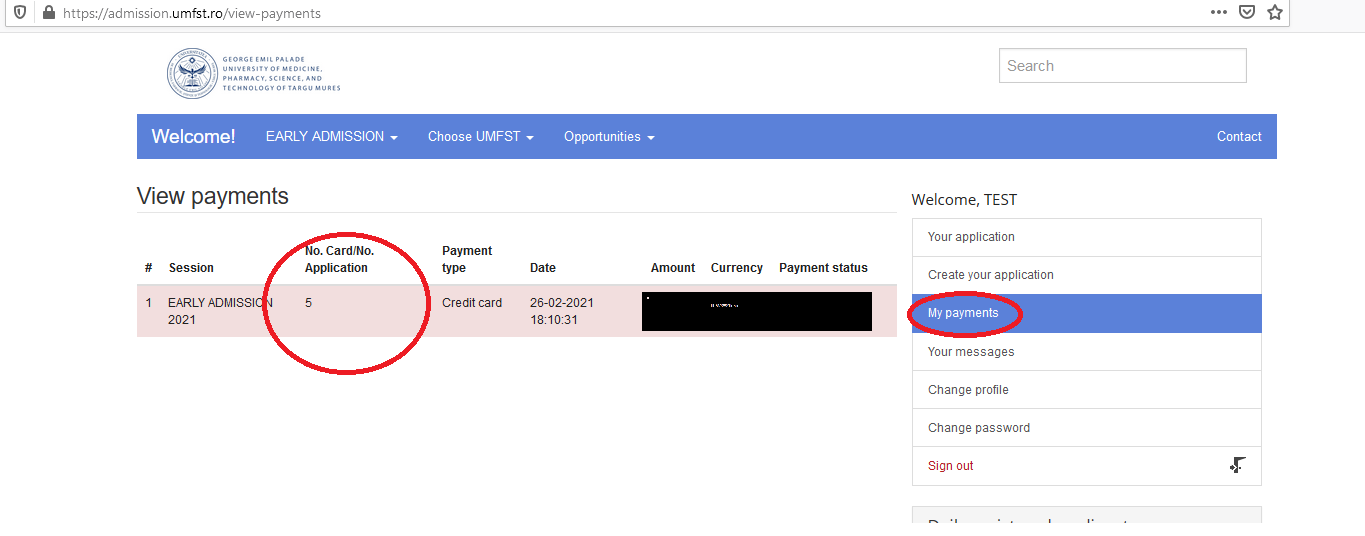Select Change profile option
Screen dimensions: 1365x536
(x=968, y=390)
